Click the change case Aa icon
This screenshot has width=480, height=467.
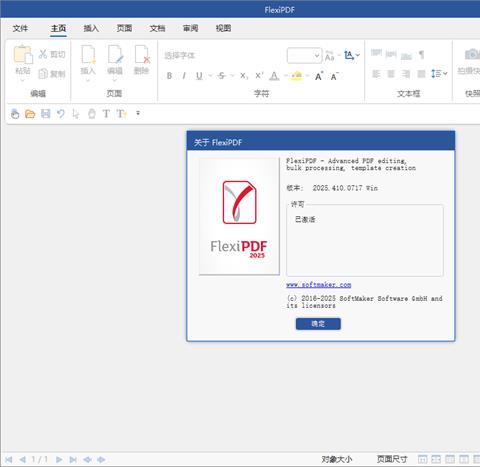click(329, 56)
